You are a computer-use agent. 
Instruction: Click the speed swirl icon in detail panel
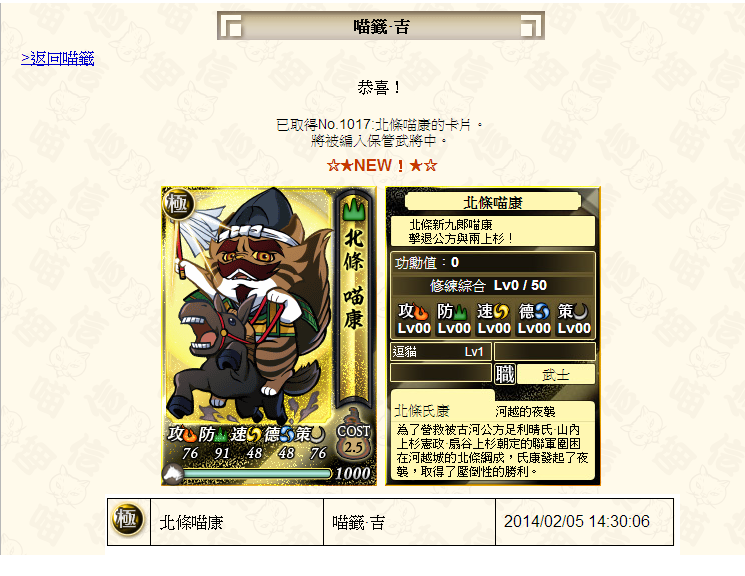point(501,312)
